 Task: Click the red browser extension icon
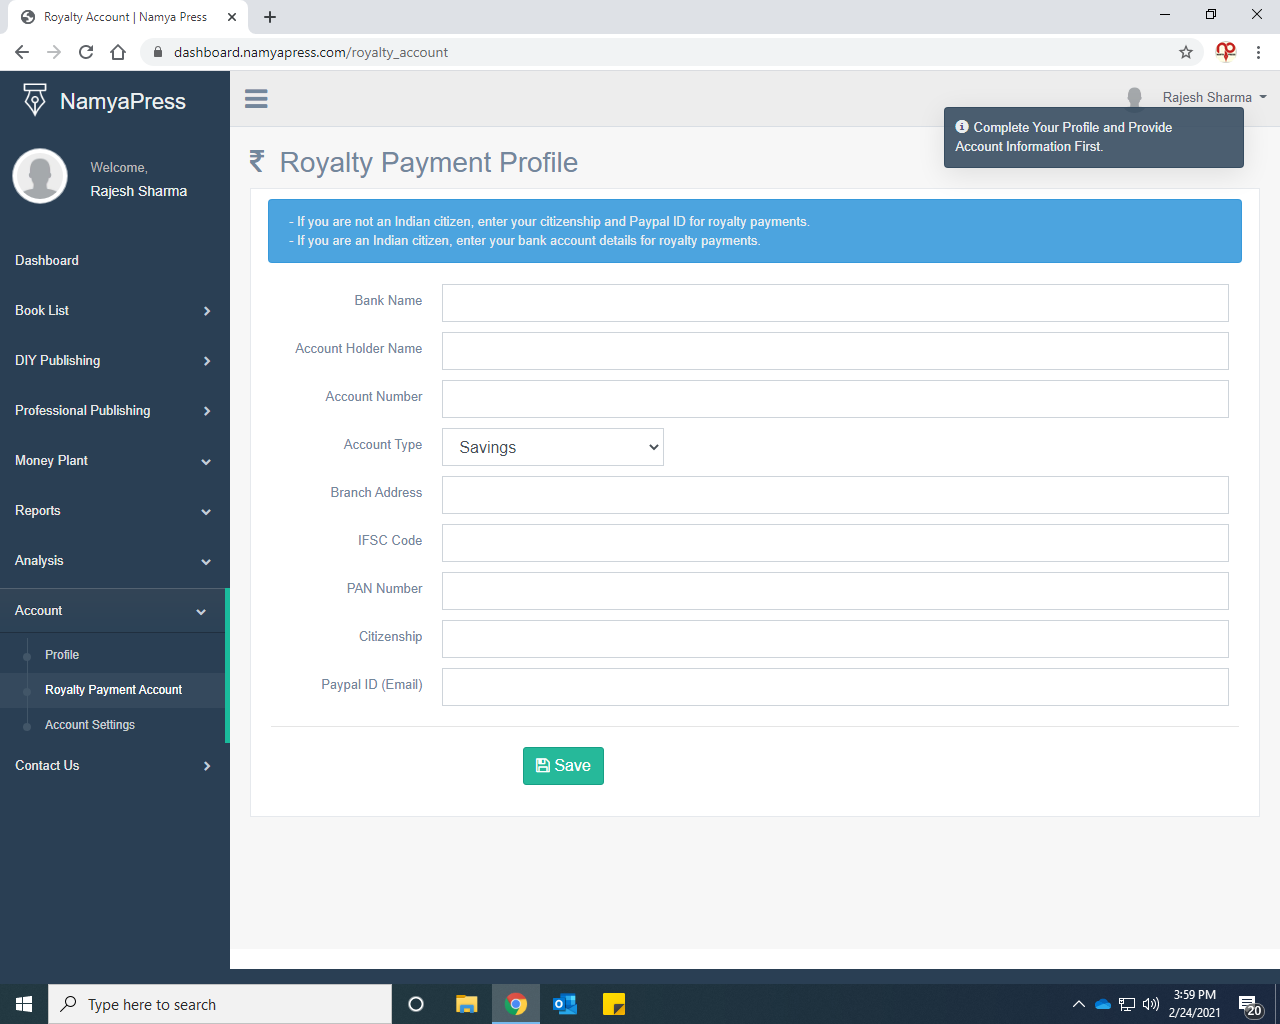[x=1226, y=52]
